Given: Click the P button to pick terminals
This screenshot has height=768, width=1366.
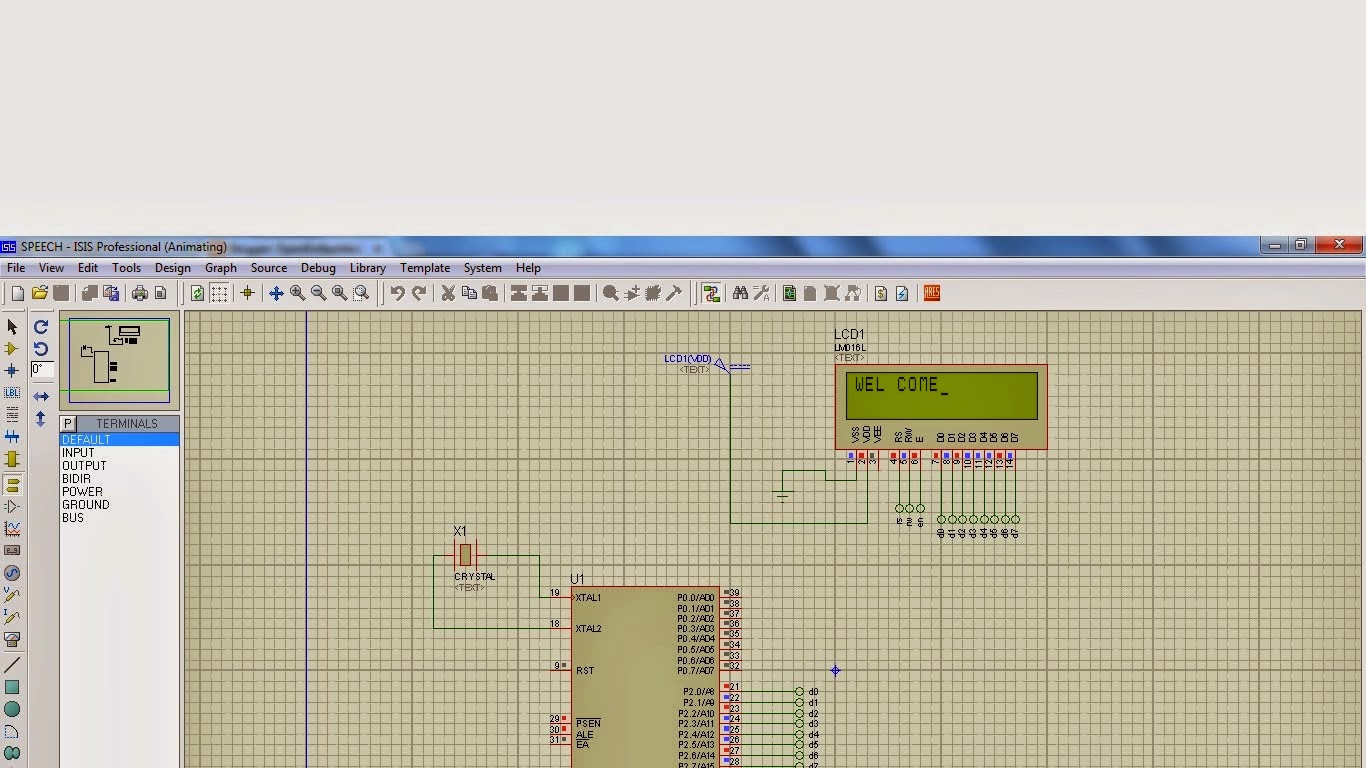Looking at the screenshot, I should coord(67,423).
